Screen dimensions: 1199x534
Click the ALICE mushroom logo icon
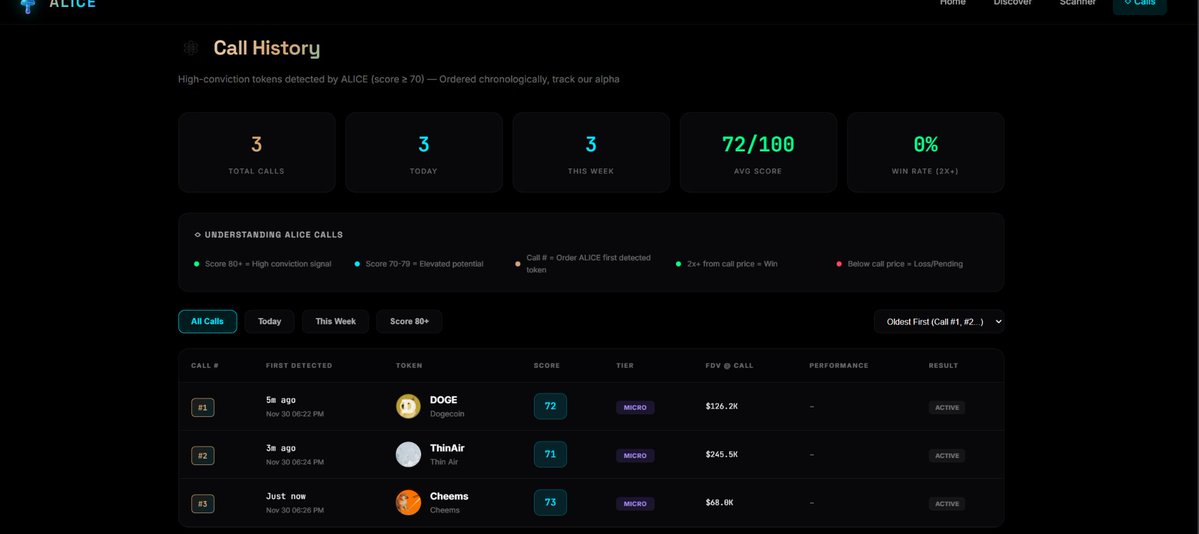28,5
